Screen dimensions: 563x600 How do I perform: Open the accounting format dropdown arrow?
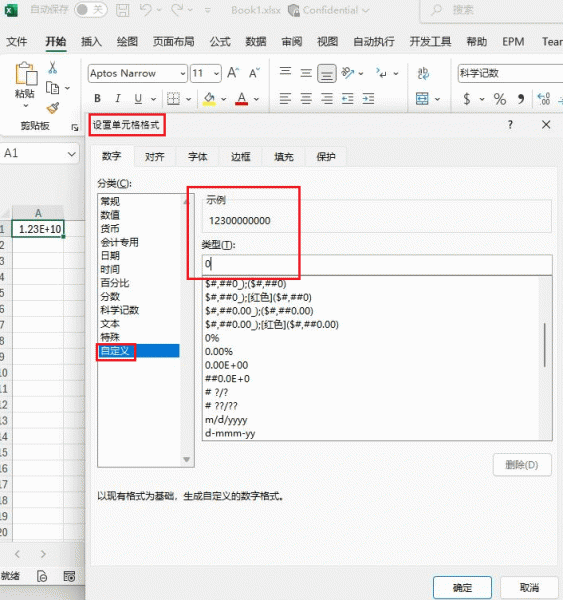(482, 99)
